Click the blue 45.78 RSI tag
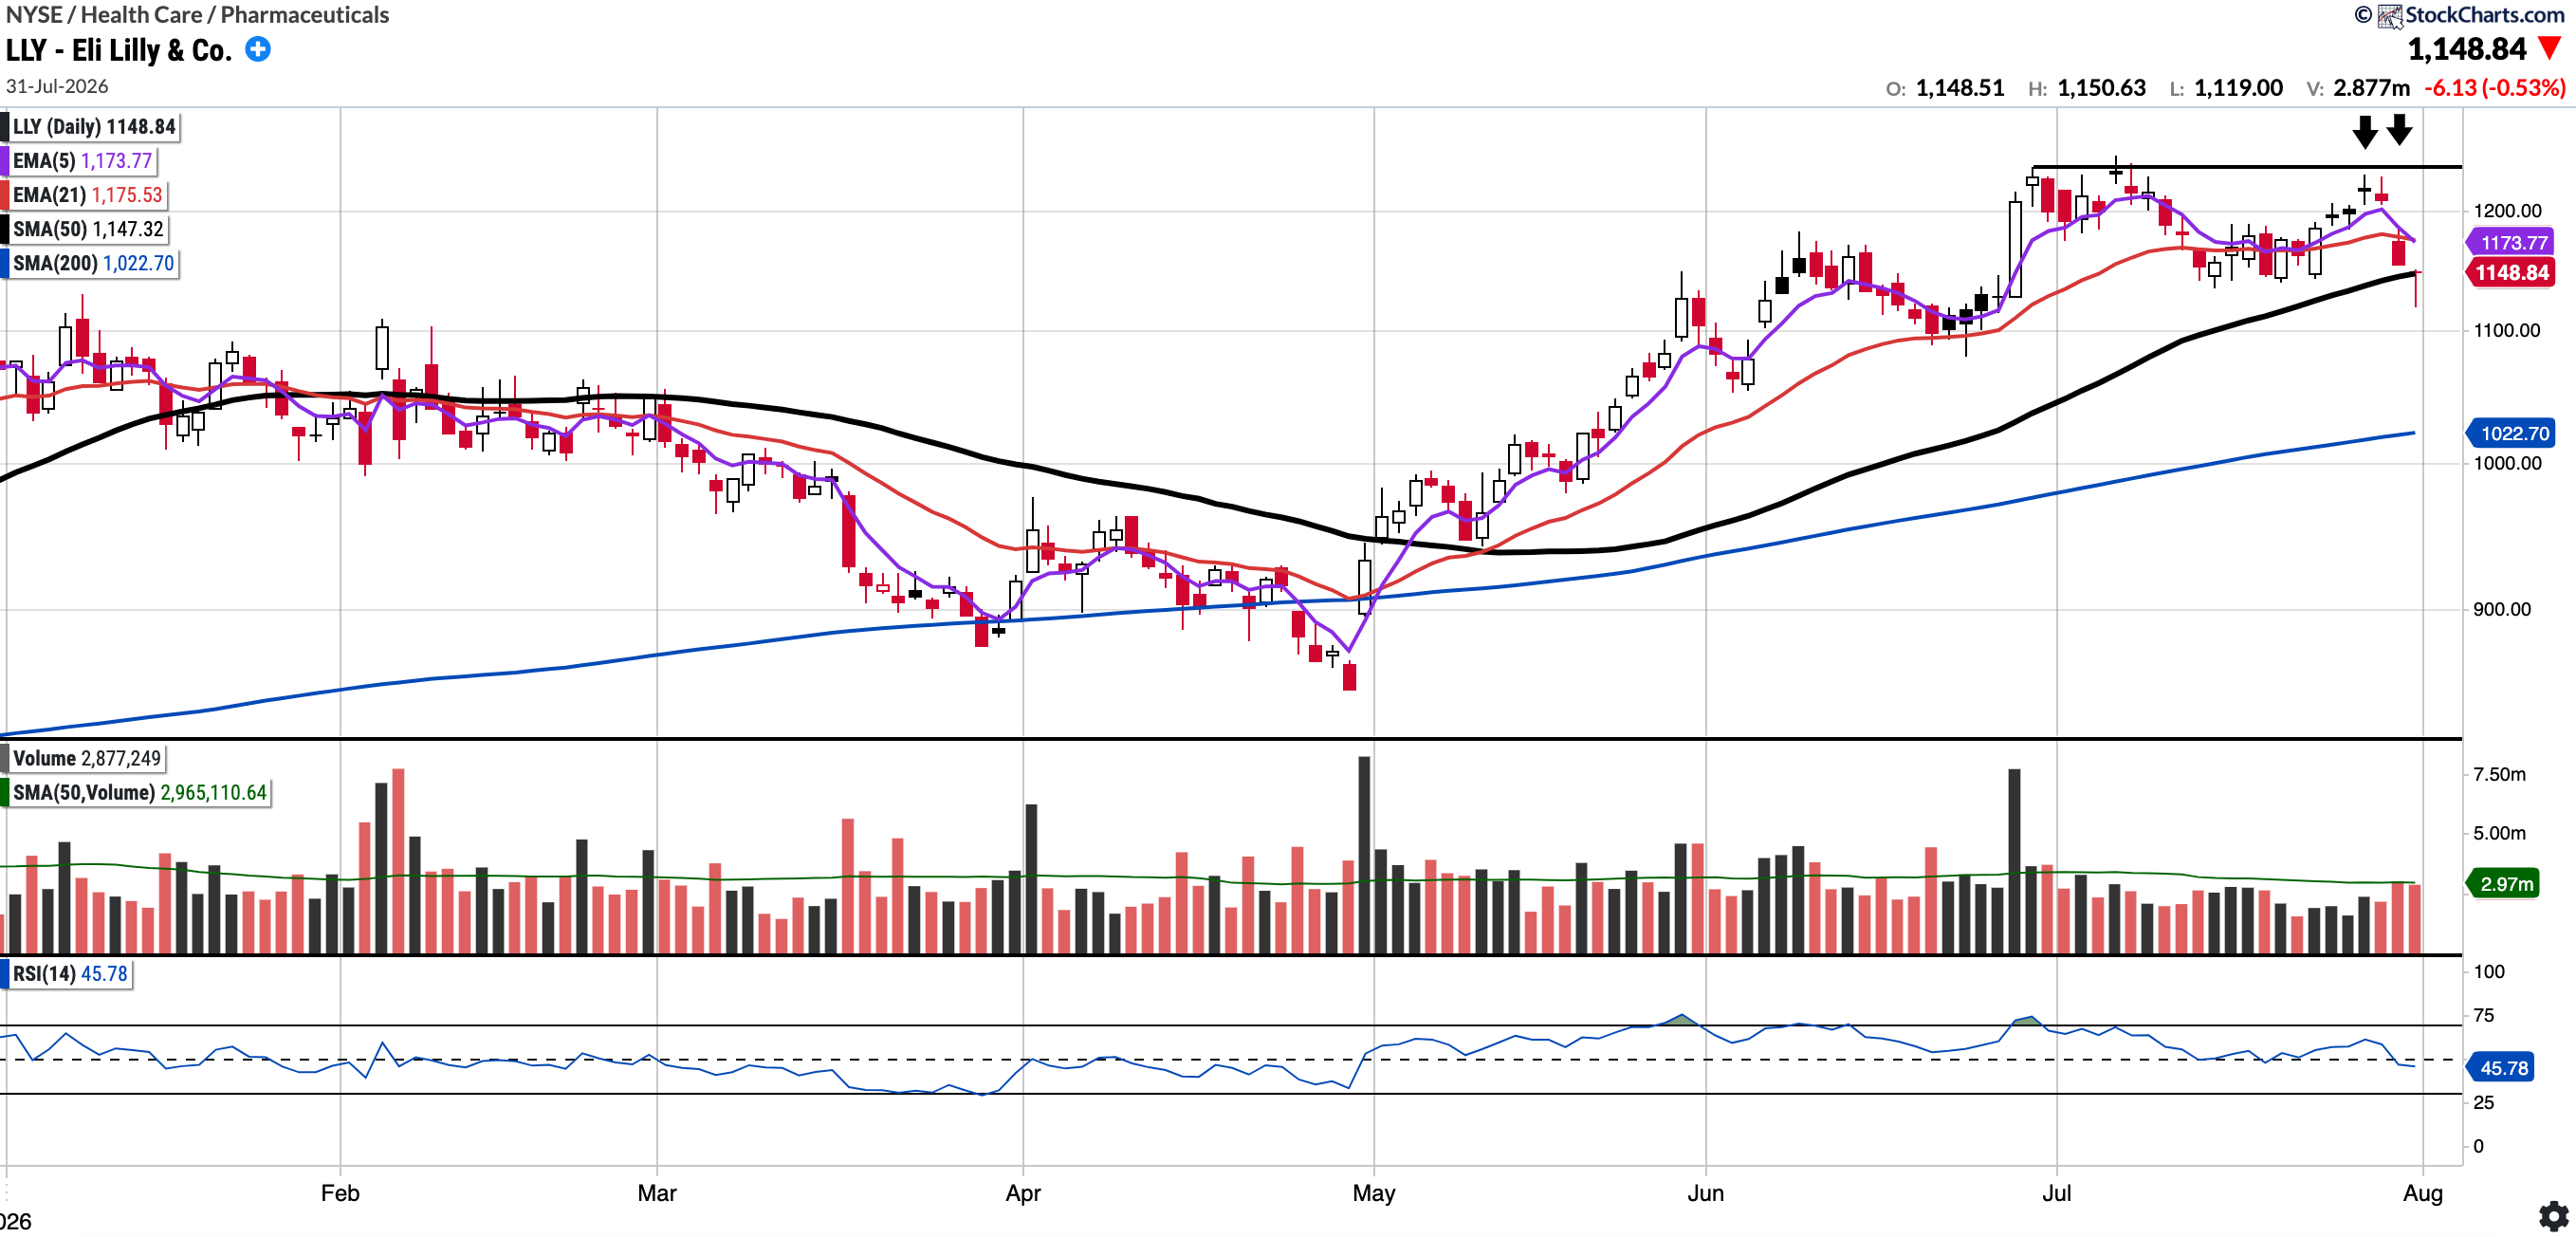This screenshot has height=1237, width=2576. coord(2502,1067)
